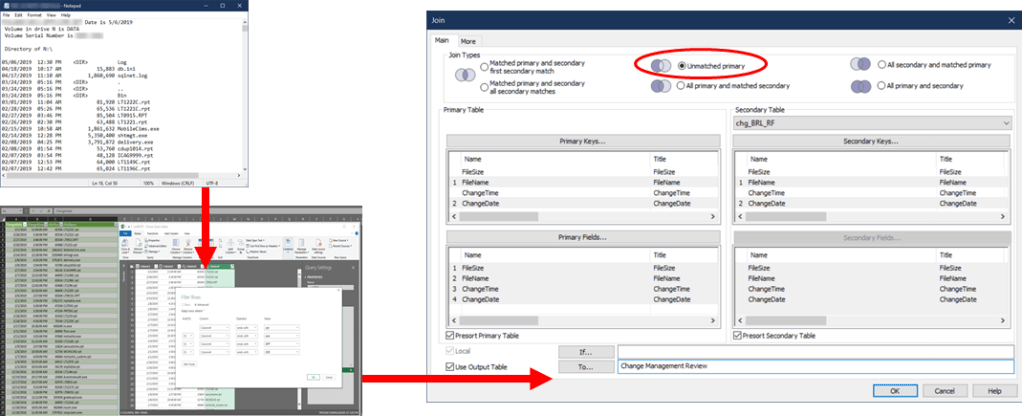Click right scroll arrow in Primary Keys list

(712, 216)
